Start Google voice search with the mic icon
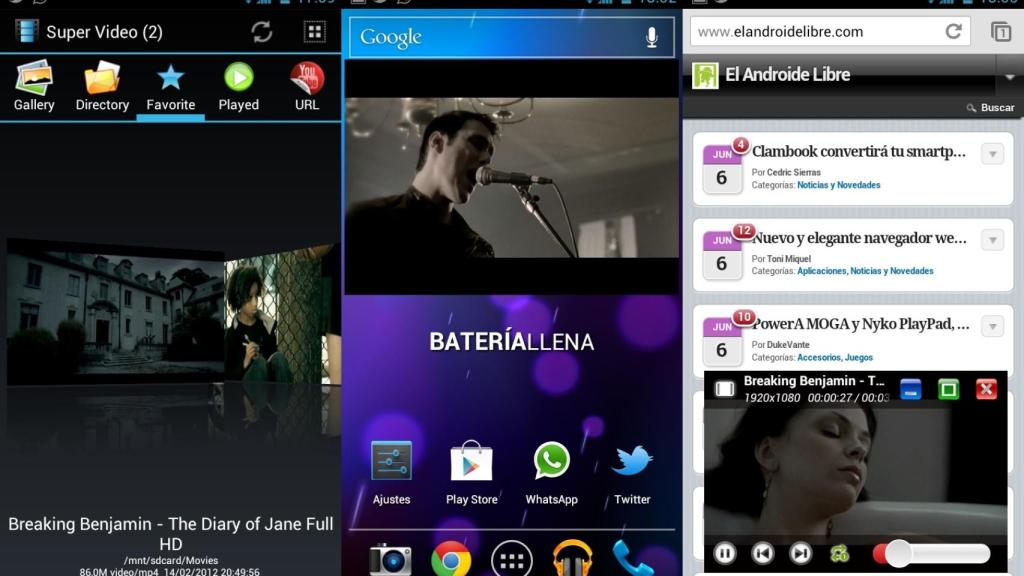This screenshot has height=576, width=1024. 651,36
